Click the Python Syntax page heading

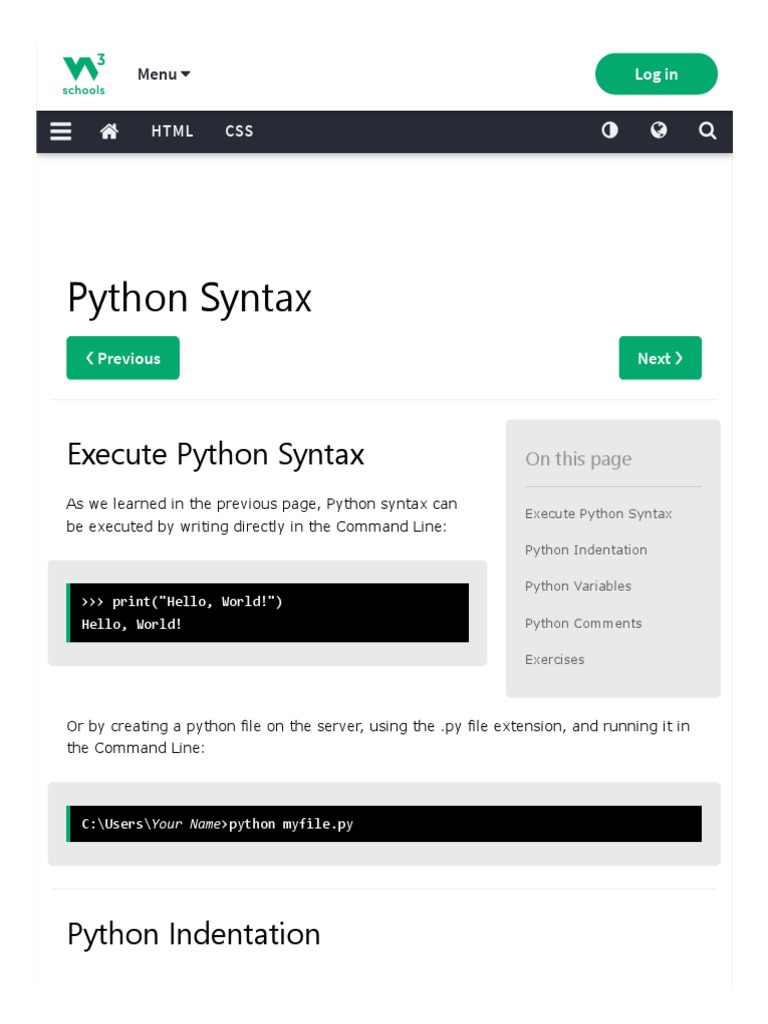tap(189, 298)
